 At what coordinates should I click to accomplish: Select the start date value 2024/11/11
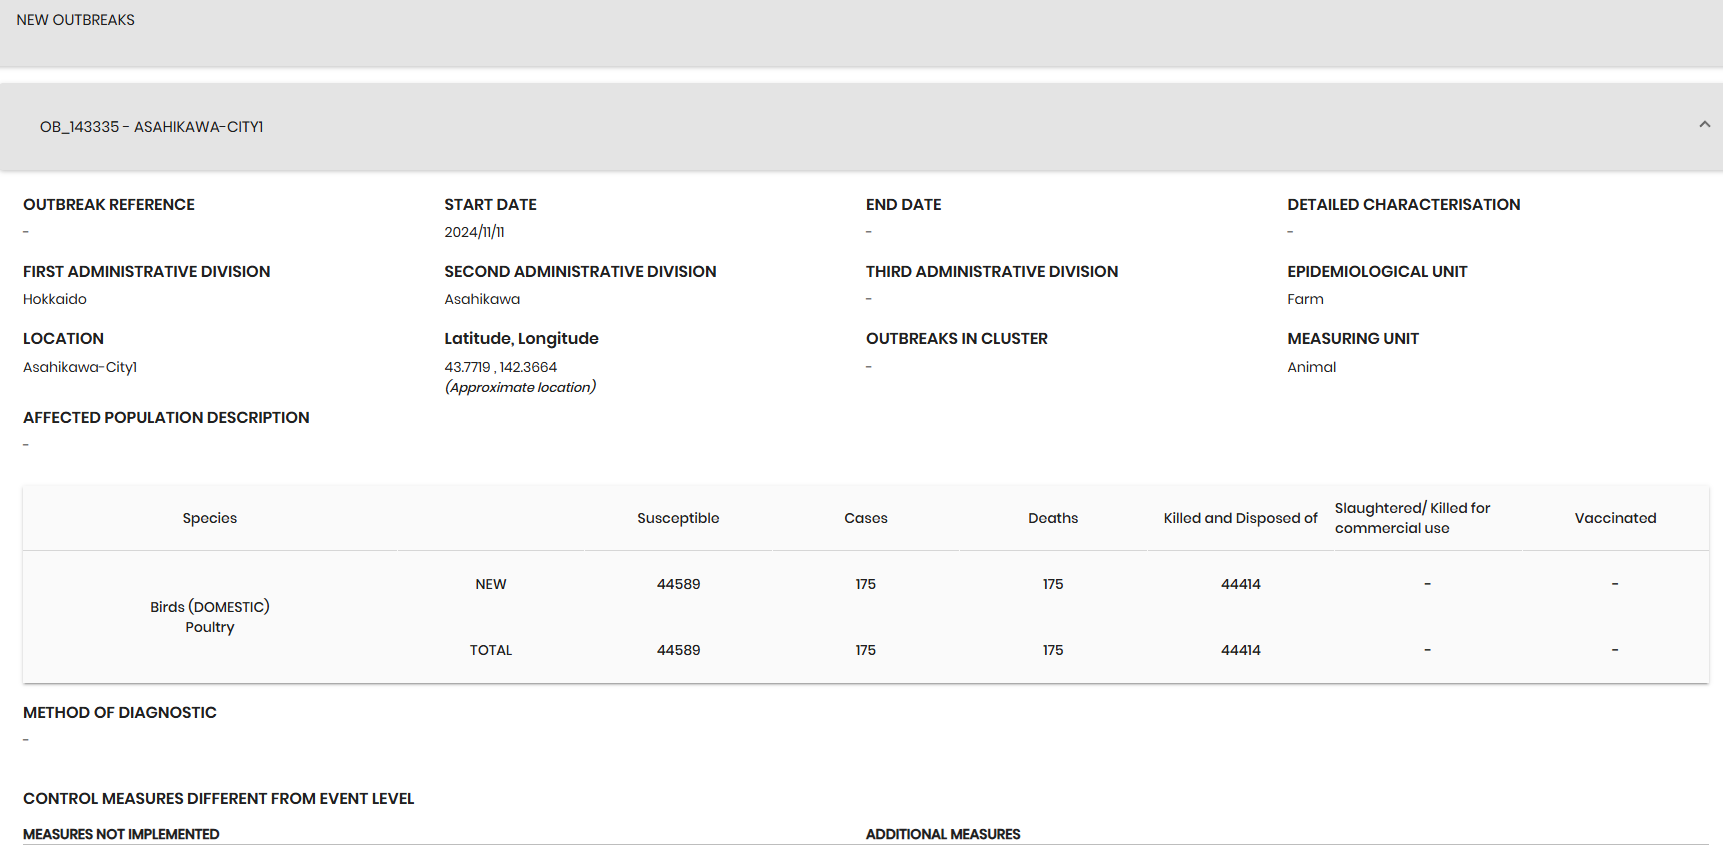tap(474, 232)
